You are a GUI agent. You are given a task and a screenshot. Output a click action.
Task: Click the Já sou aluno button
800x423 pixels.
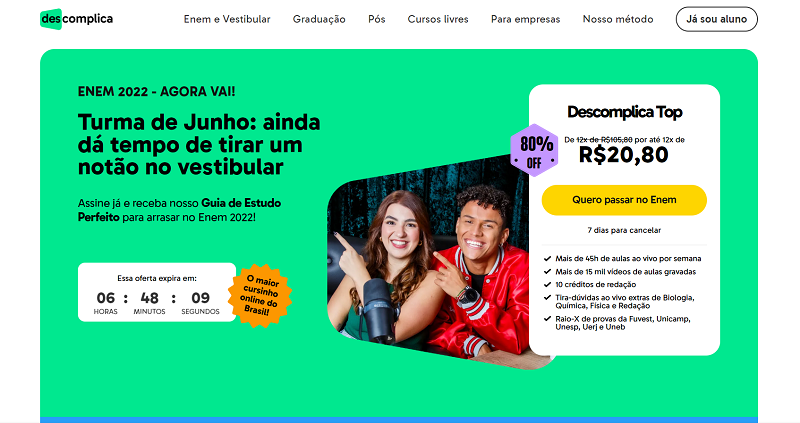tap(716, 19)
